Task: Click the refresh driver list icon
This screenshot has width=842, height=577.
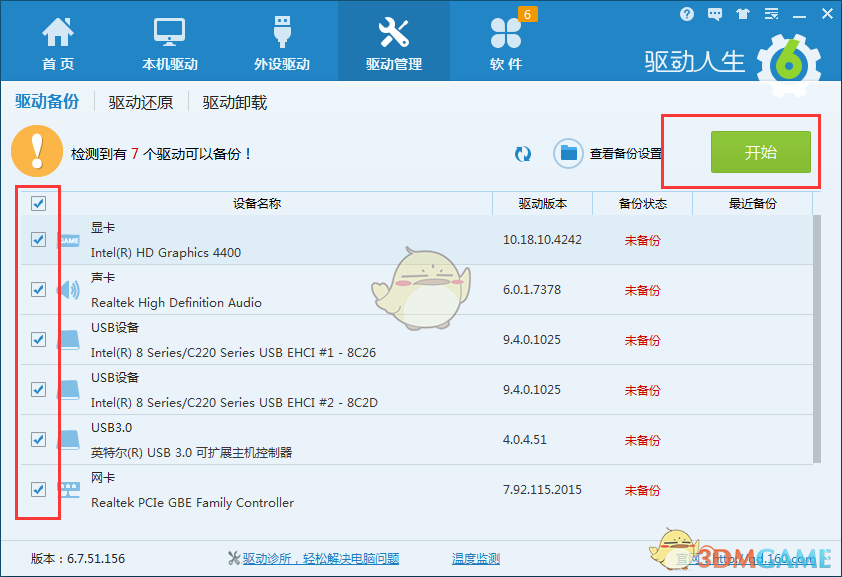Action: (522, 154)
